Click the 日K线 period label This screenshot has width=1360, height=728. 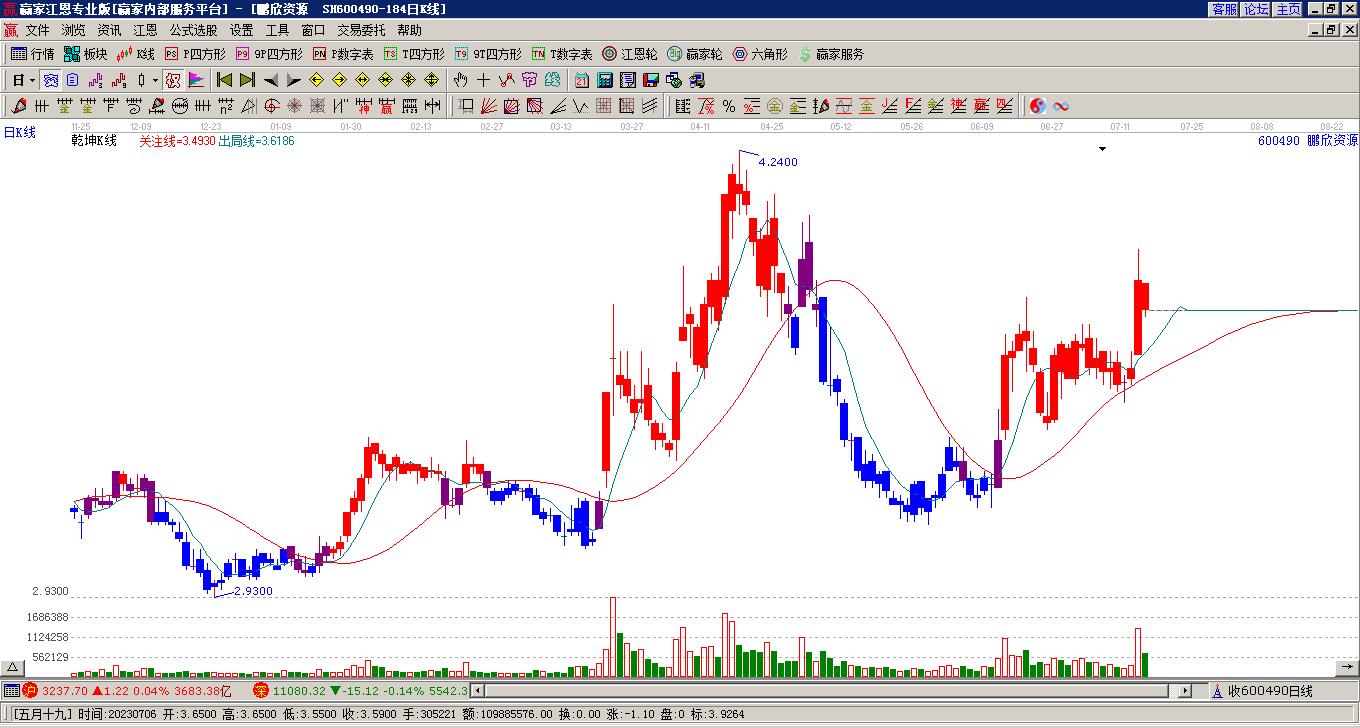(x=19, y=132)
